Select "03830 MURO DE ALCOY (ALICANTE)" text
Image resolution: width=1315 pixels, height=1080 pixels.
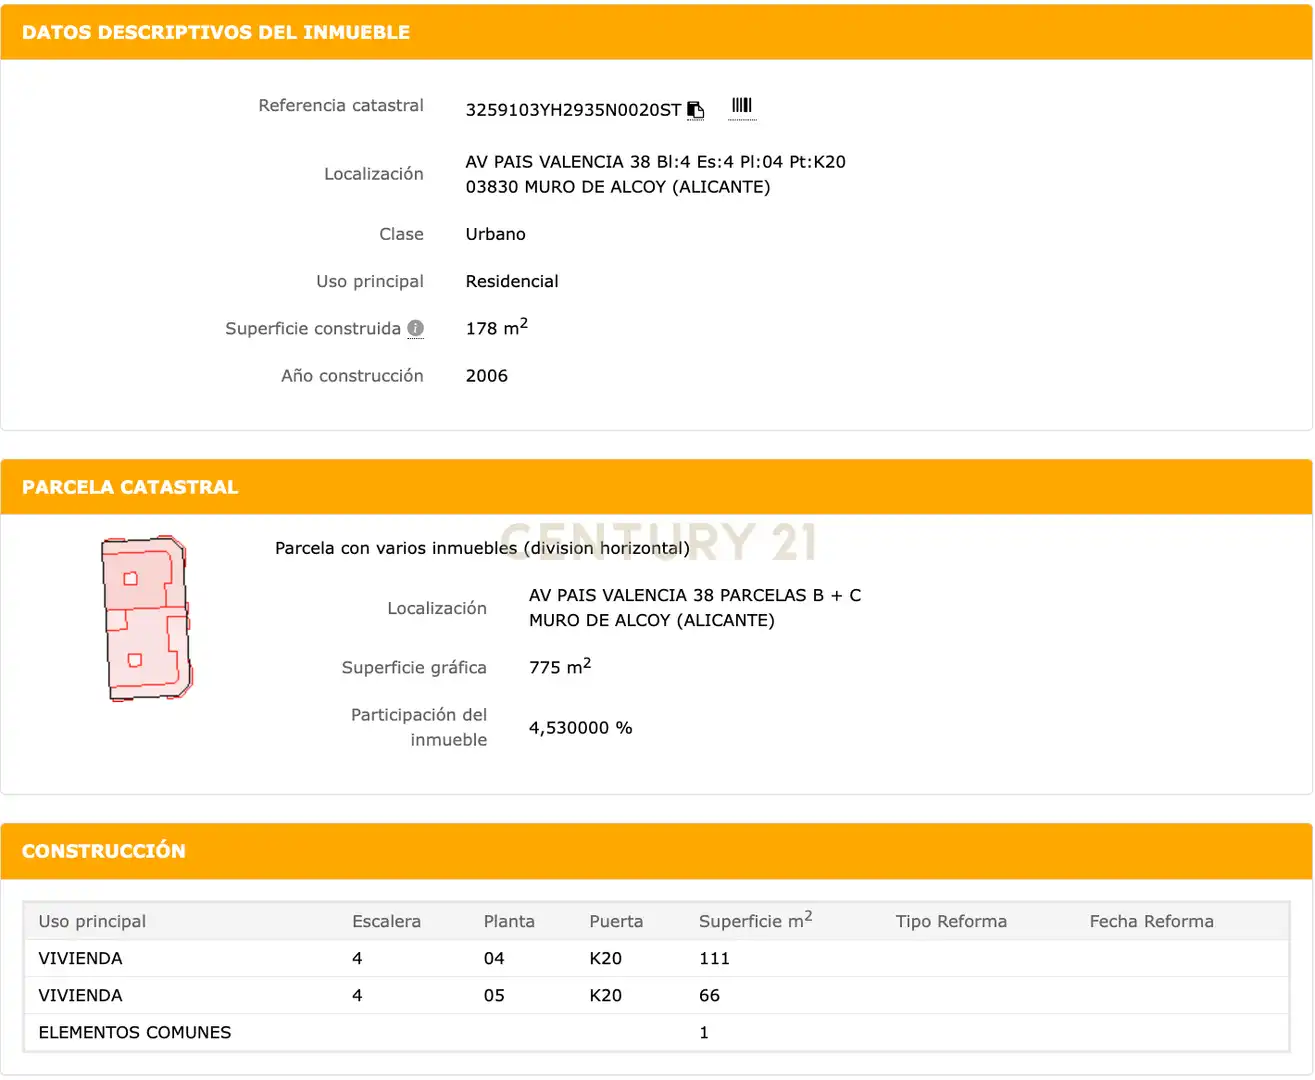pyautogui.click(x=618, y=187)
